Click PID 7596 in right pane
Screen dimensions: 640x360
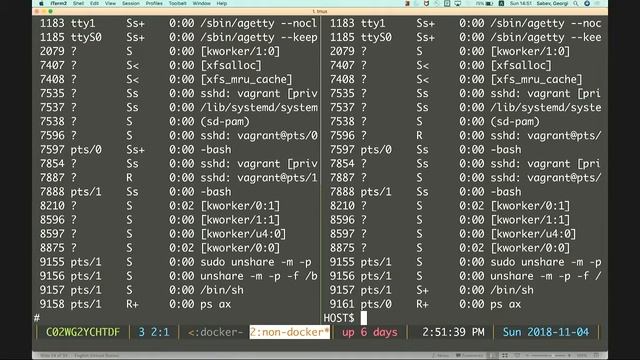(342, 136)
